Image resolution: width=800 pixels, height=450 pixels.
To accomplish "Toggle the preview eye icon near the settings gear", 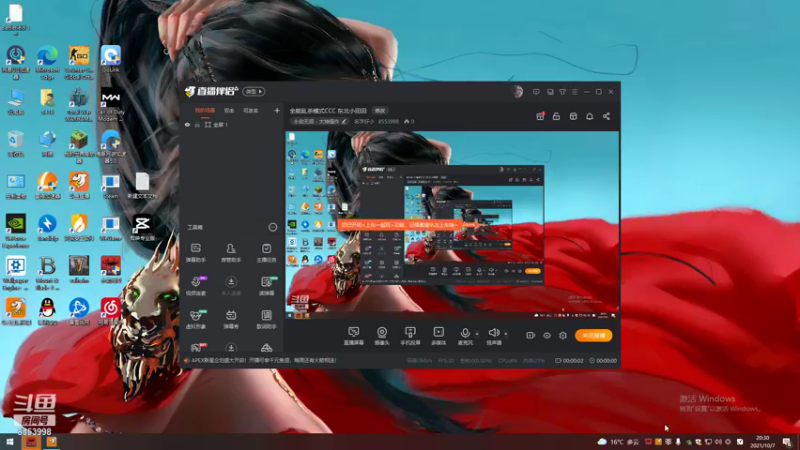I will click(547, 335).
